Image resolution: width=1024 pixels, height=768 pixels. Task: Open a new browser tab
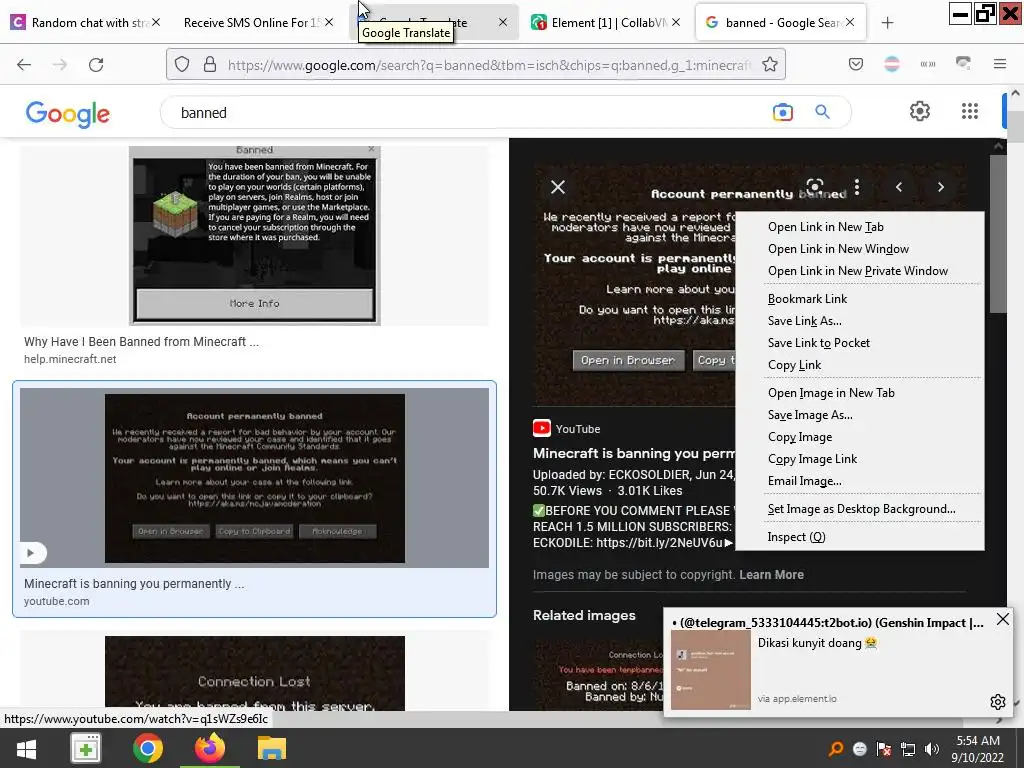pos(887,23)
